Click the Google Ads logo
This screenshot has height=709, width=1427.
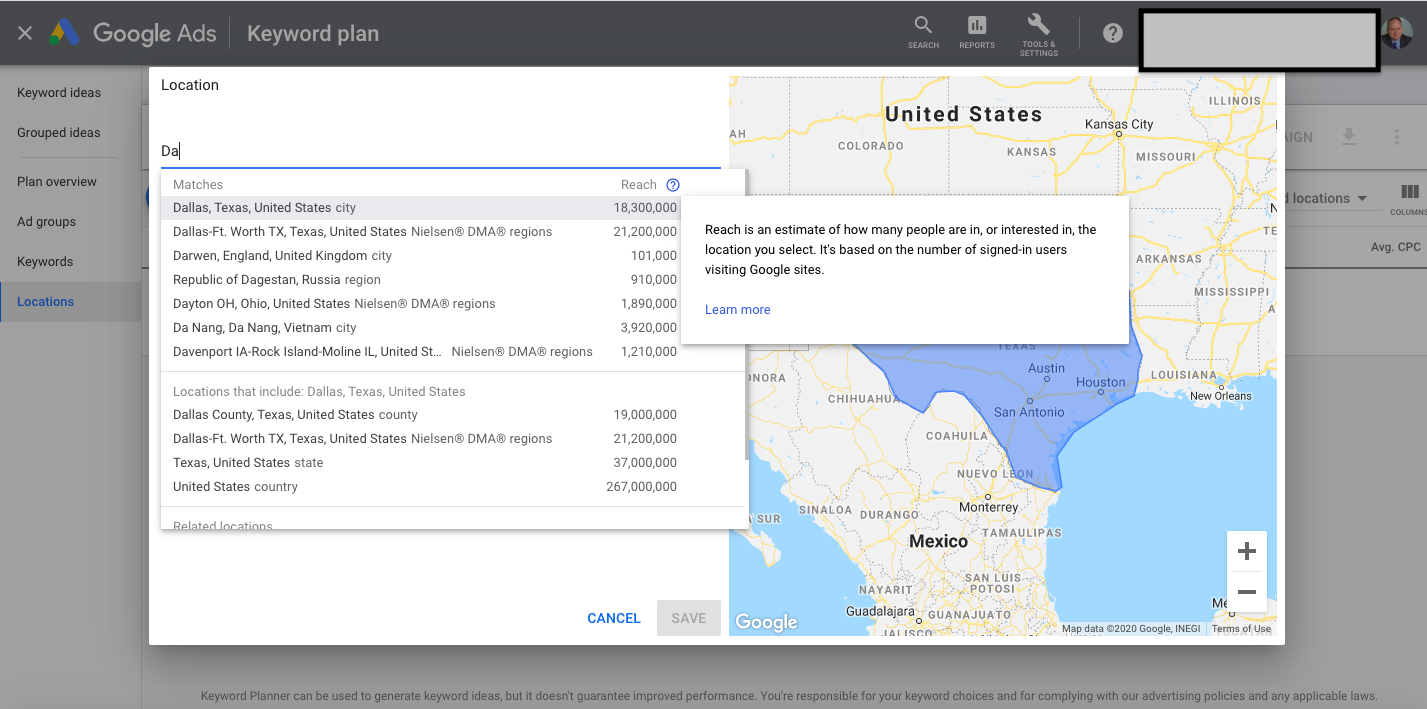(x=134, y=33)
